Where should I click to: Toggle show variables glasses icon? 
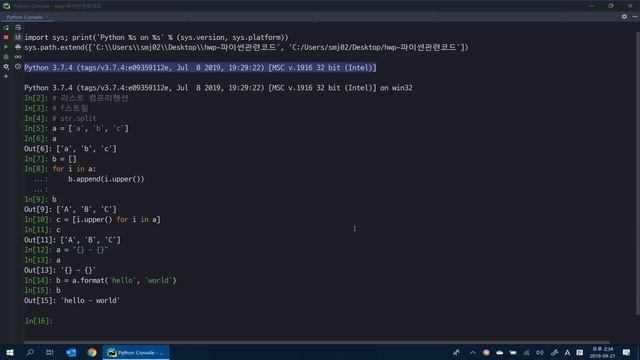pos(18,57)
